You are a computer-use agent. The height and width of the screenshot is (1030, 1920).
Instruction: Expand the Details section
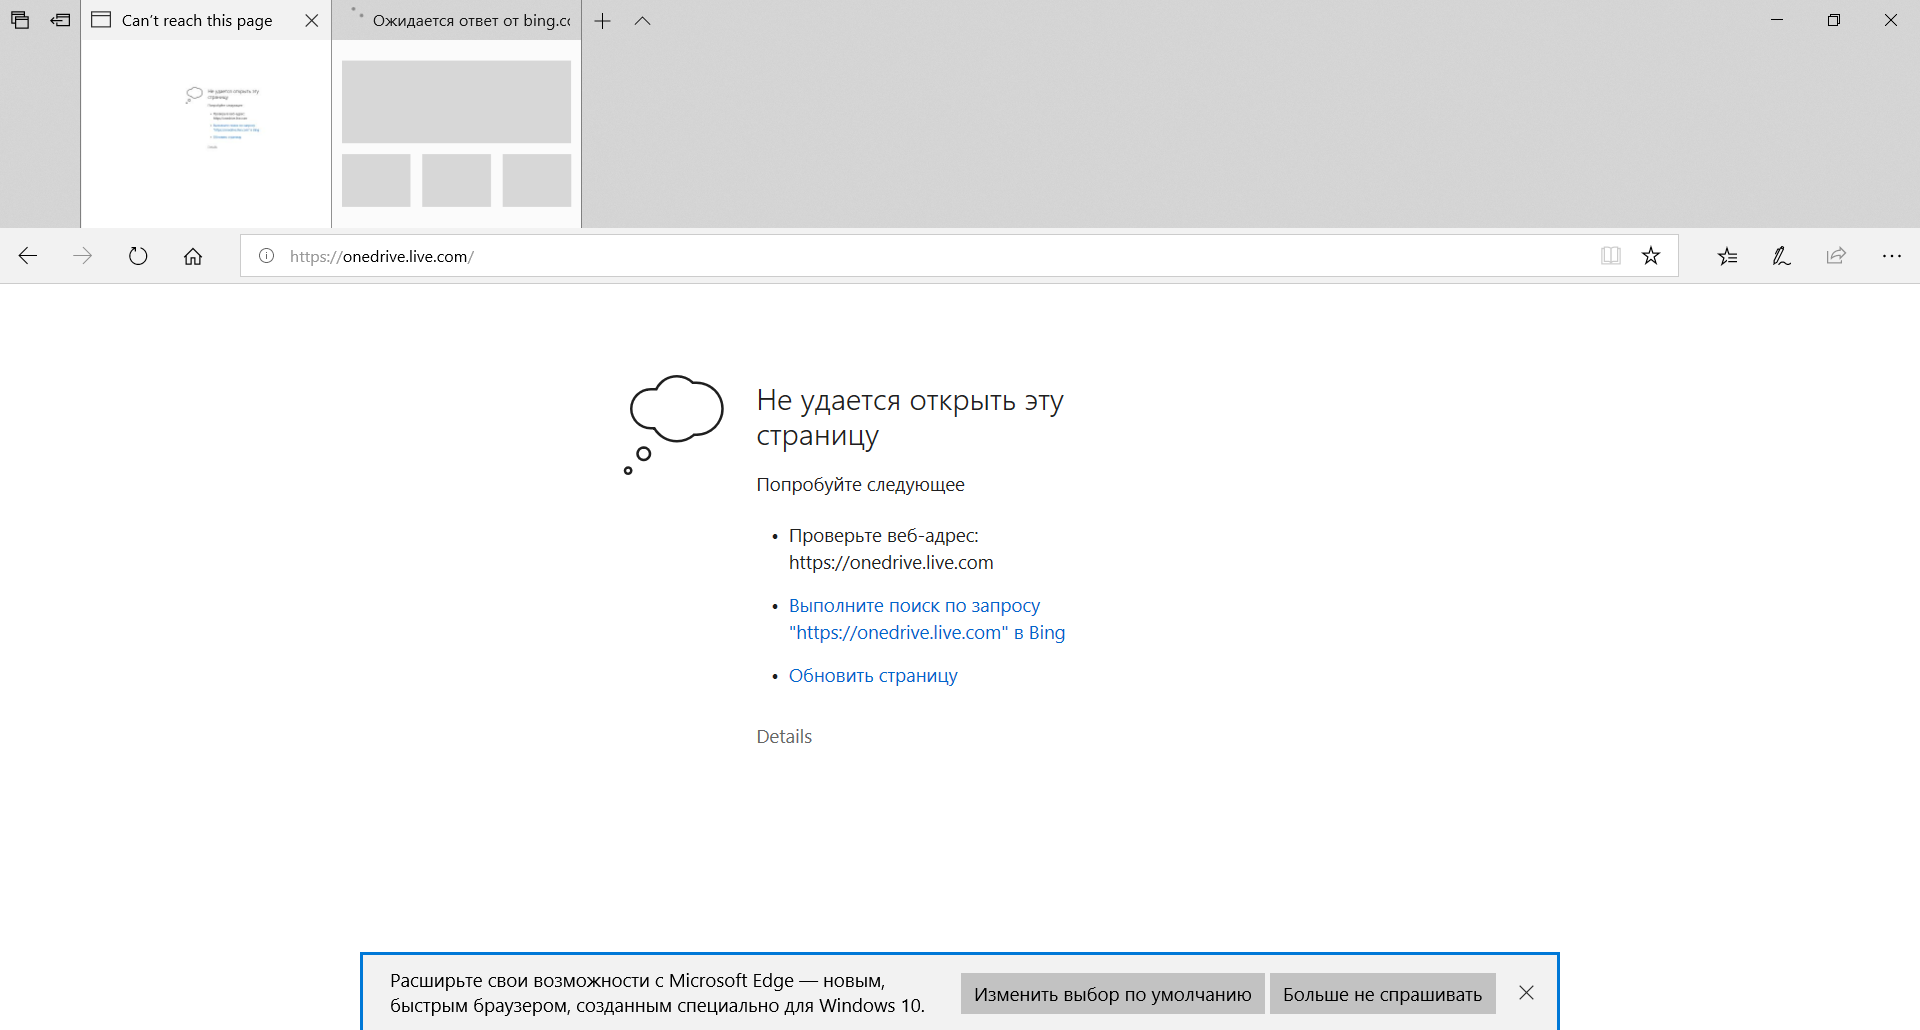point(784,737)
